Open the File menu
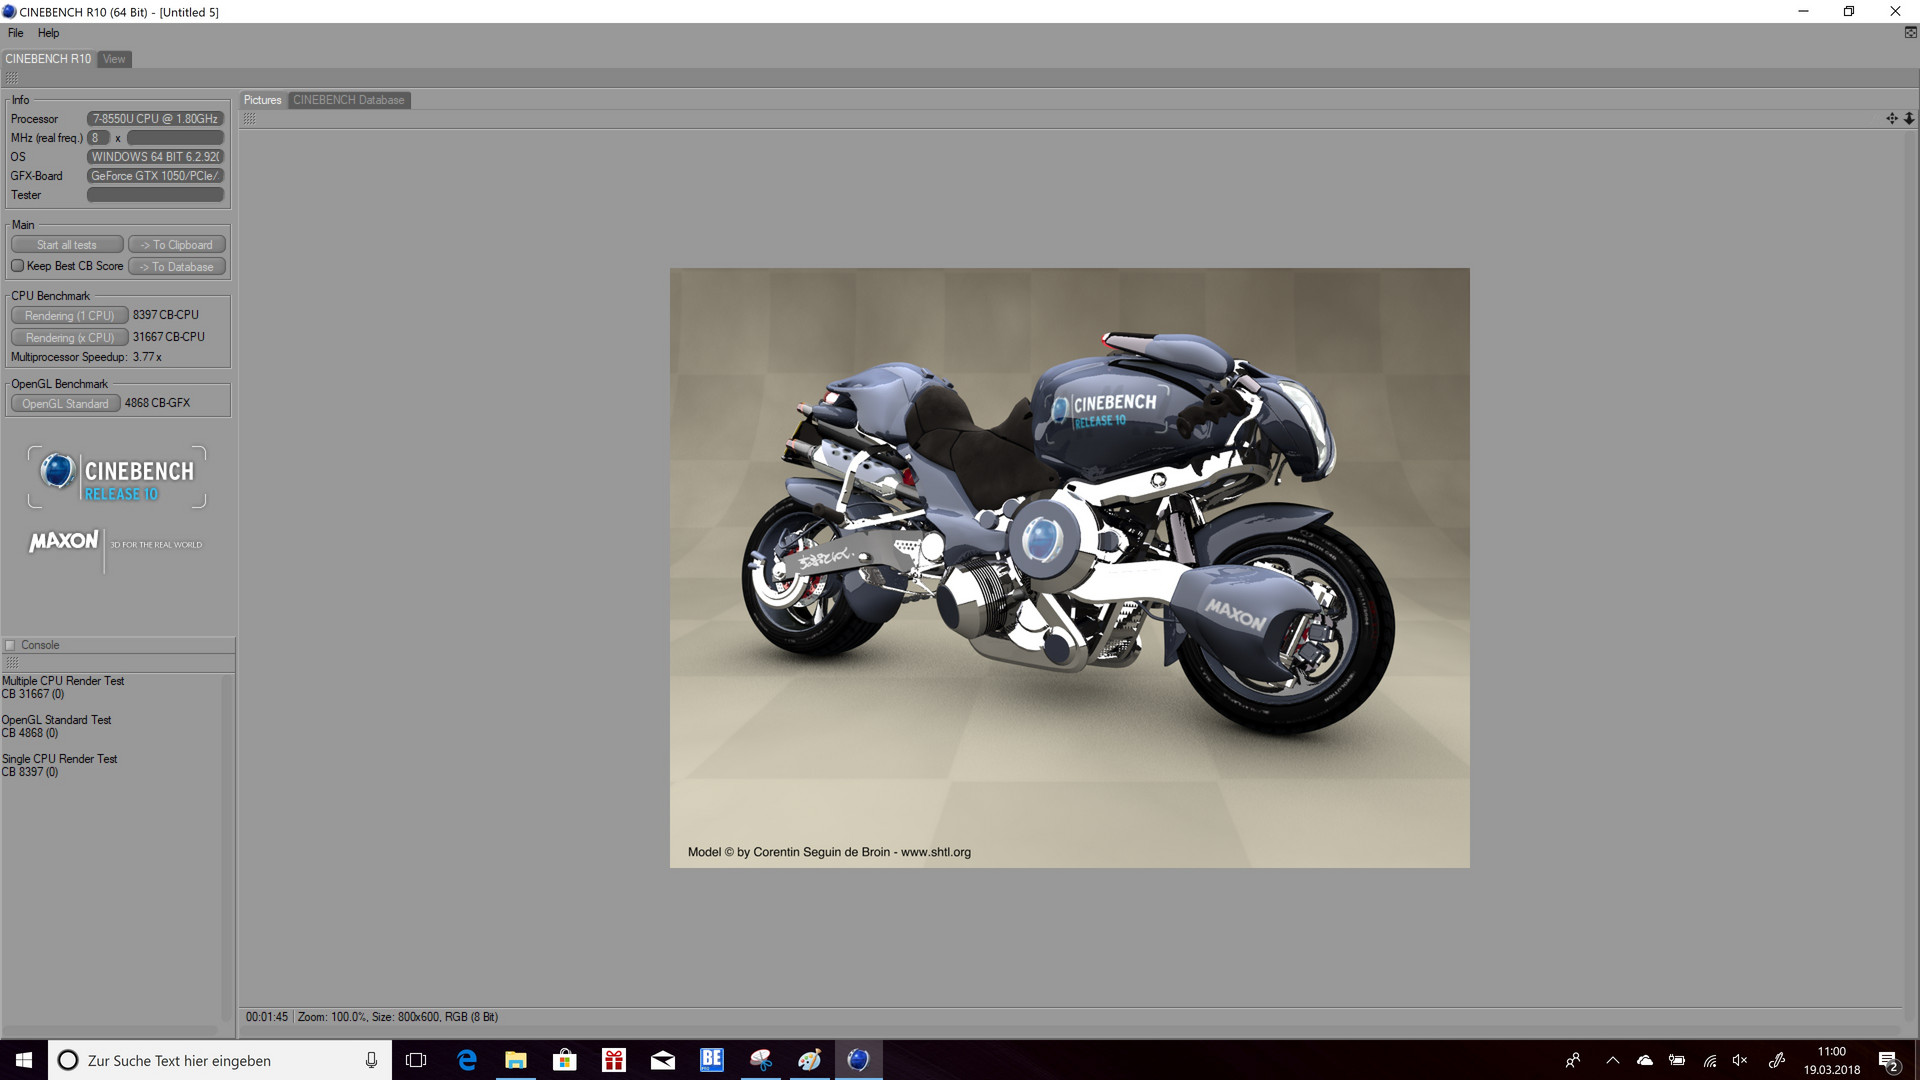The height and width of the screenshot is (1080, 1920). [x=15, y=33]
